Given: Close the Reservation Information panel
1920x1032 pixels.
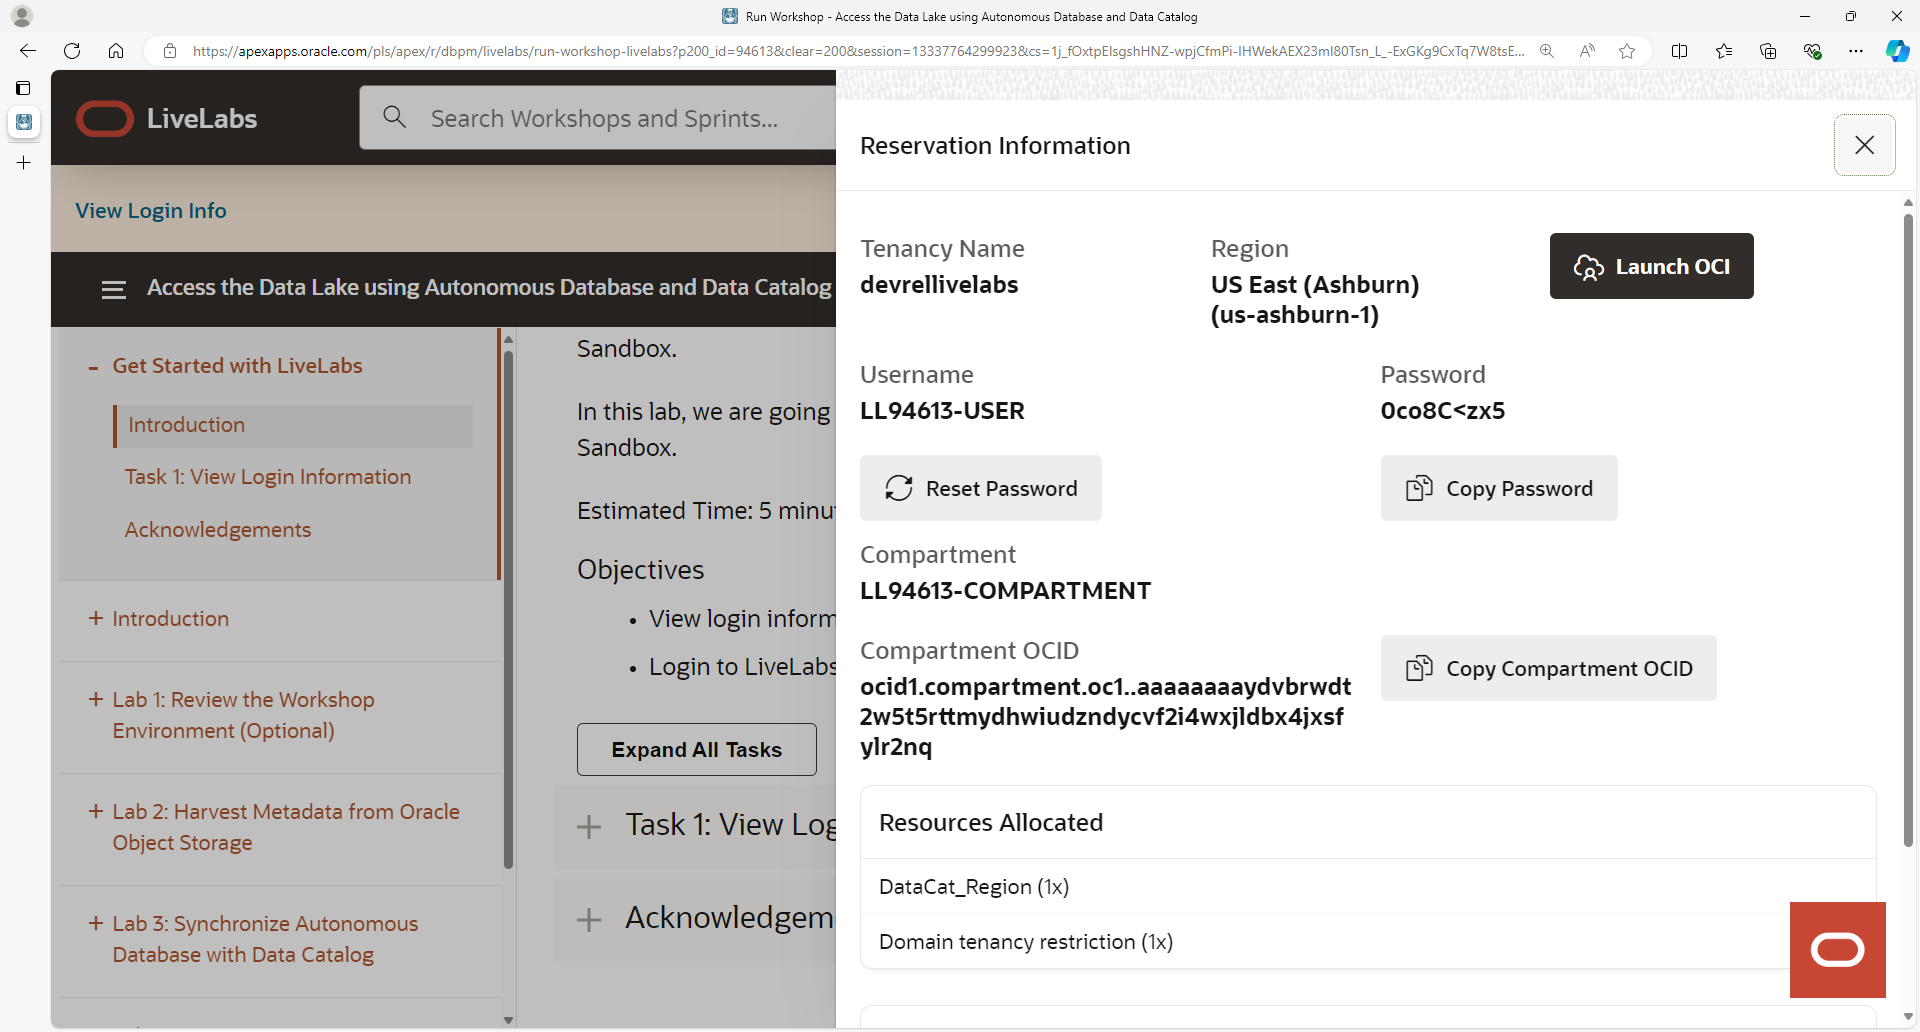Looking at the screenshot, I should pos(1864,145).
